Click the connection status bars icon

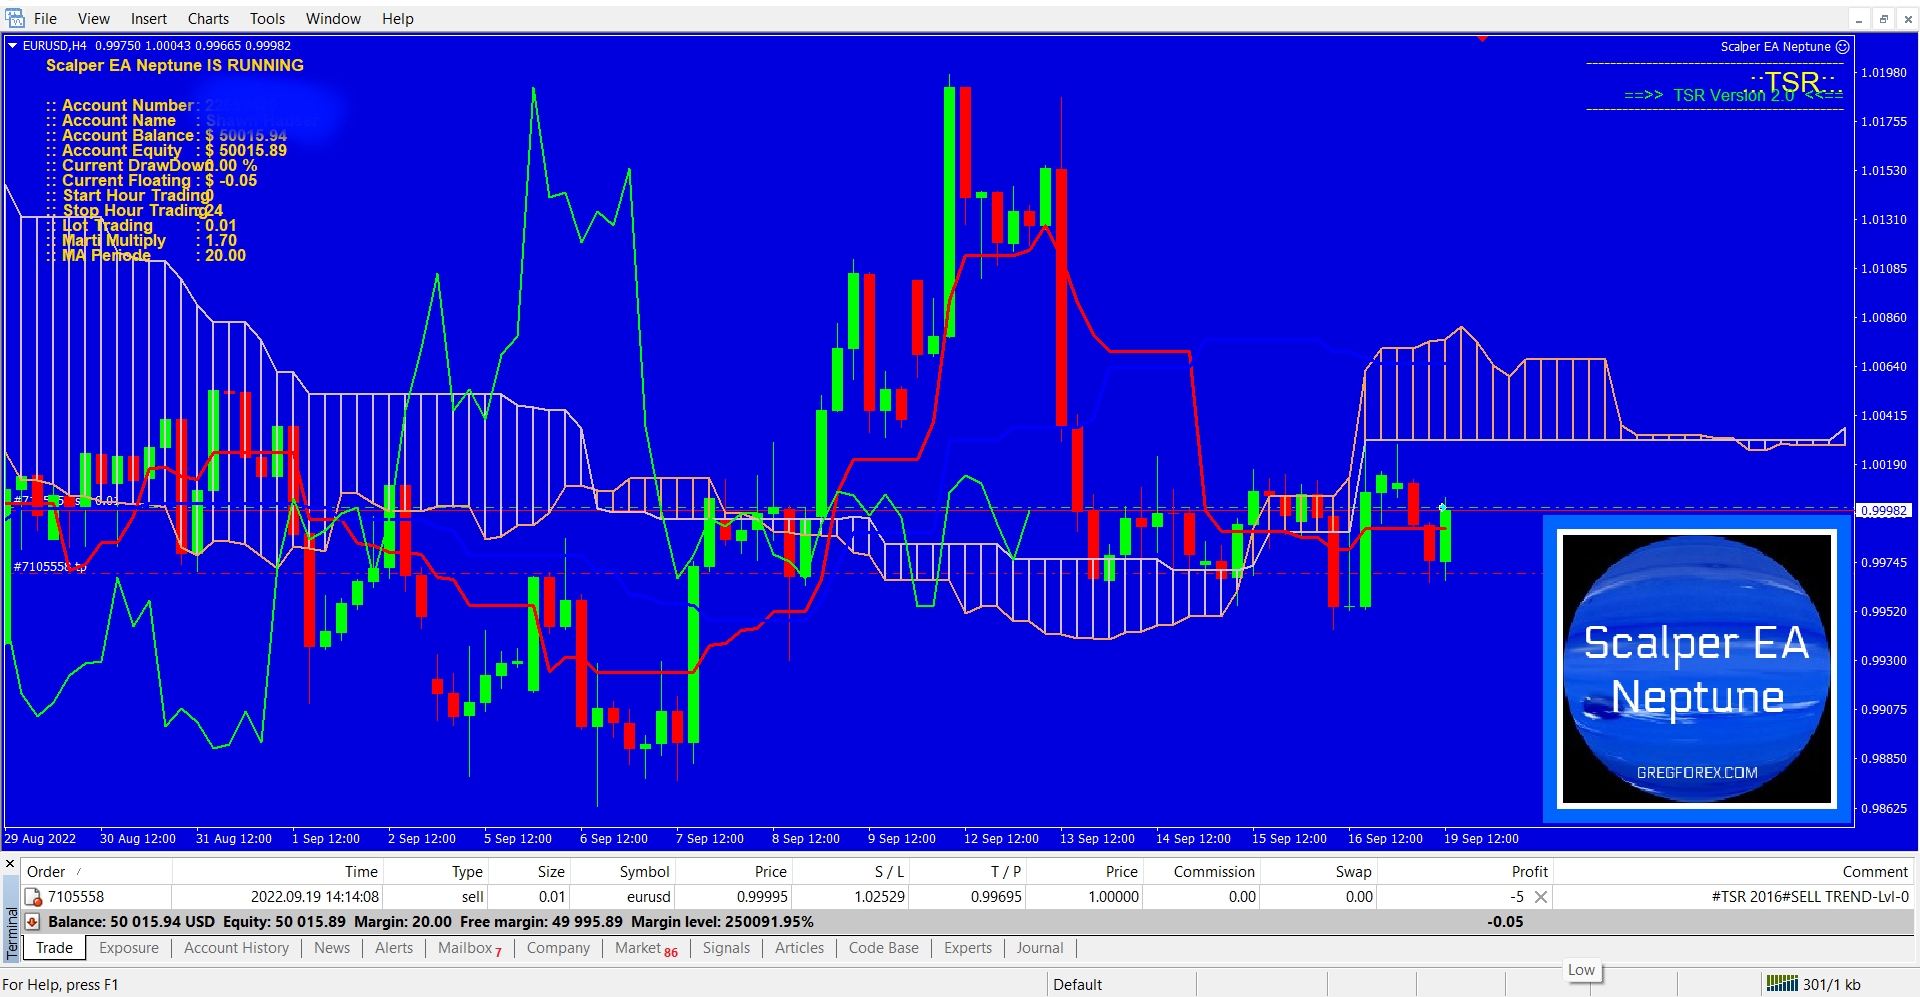click(1781, 984)
